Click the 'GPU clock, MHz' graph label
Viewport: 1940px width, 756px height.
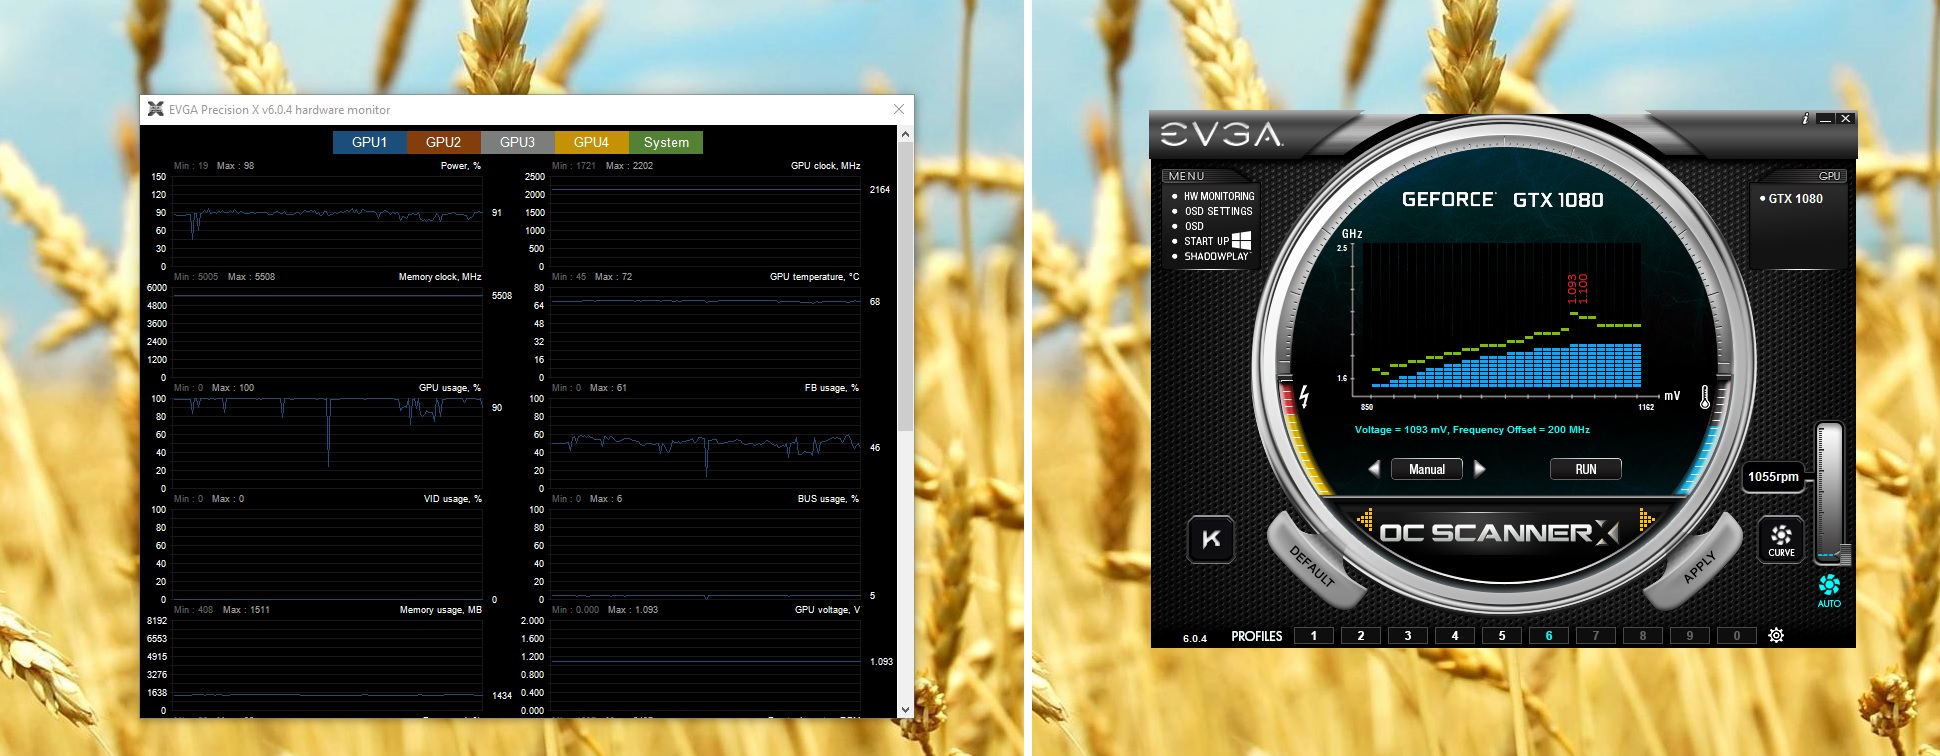pyautogui.click(x=825, y=166)
